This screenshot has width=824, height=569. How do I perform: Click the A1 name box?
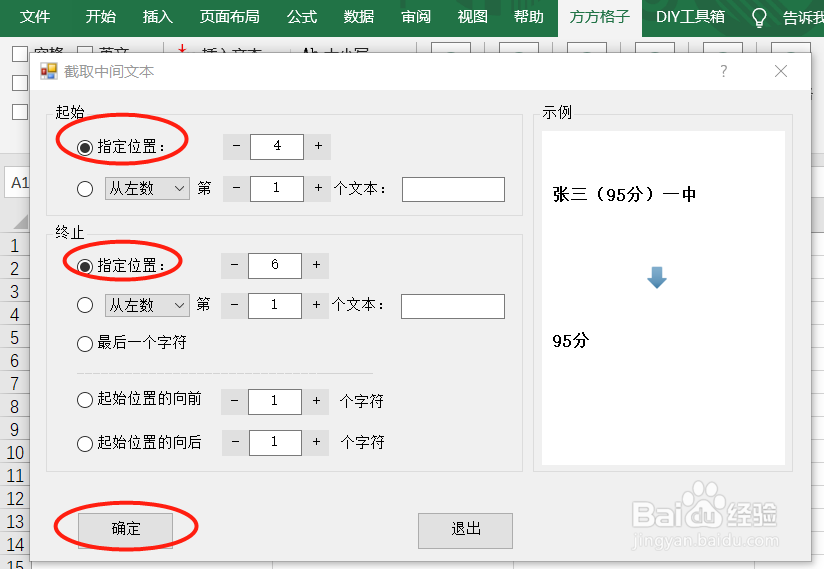coord(18,183)
